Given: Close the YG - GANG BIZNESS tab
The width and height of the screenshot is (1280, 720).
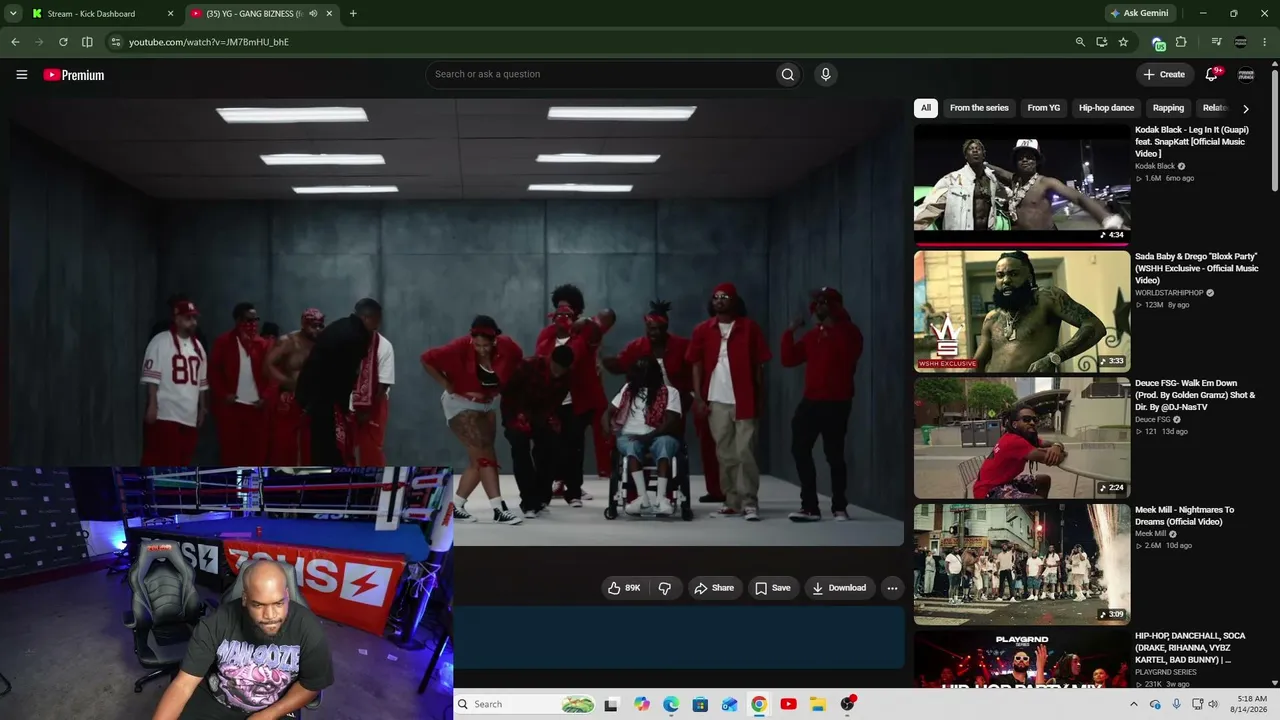Looking at the screenshot, I should (x=329, y=14).
